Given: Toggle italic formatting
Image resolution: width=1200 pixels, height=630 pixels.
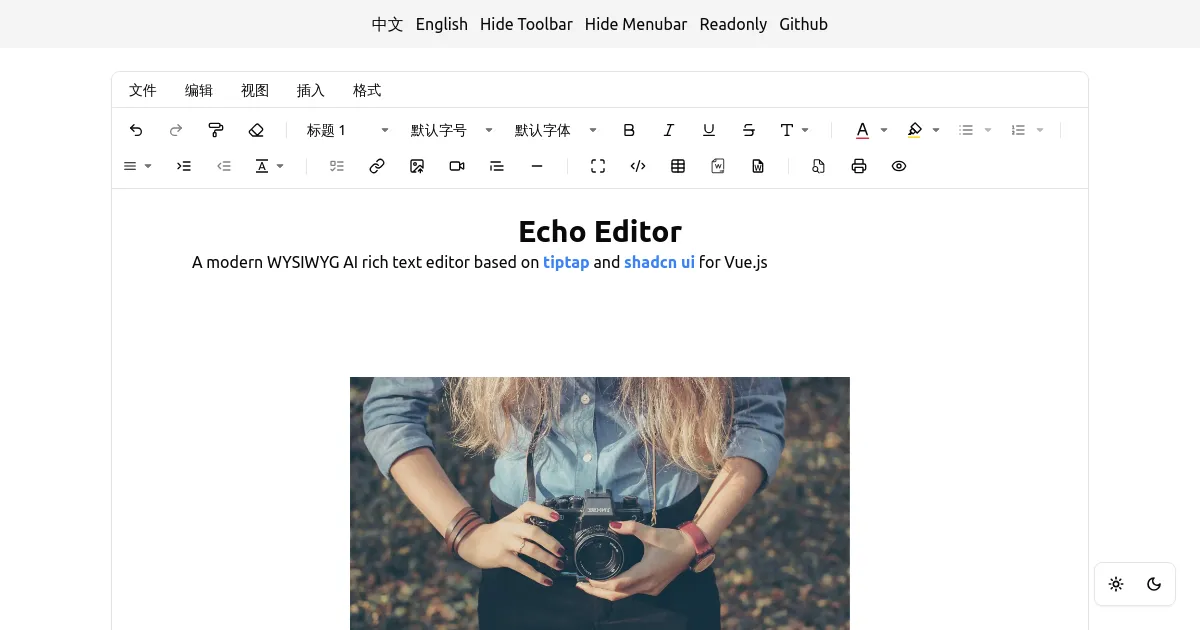Looking at the screenshot, I should (x=669, y=130).
